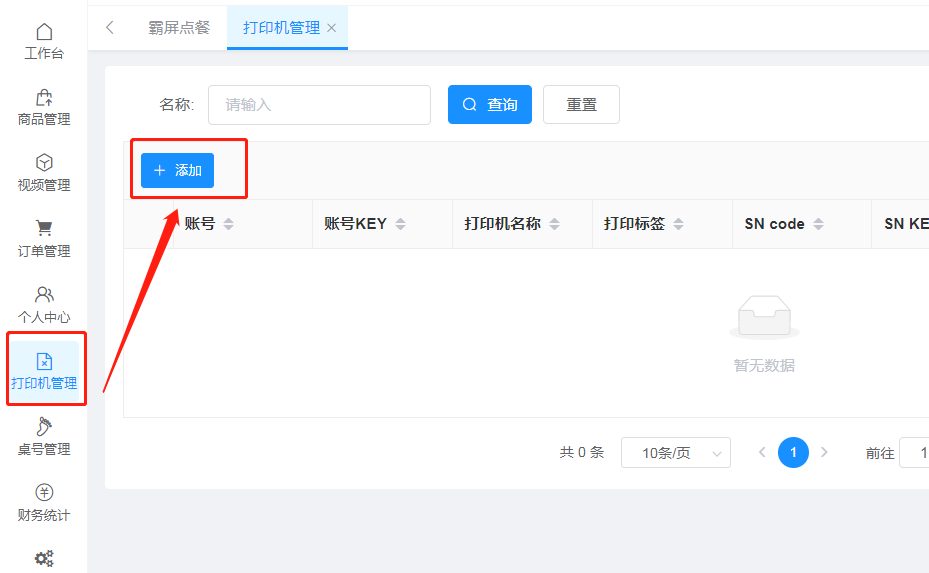The width and height of the screenshot is (929, 573).
Task: Click the back chevron beside tabs
Action: (110, 27)
